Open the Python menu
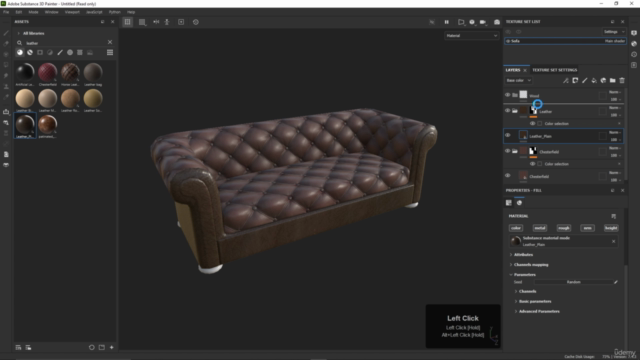This screenshot has width=640, height=360. coord(115,12)
